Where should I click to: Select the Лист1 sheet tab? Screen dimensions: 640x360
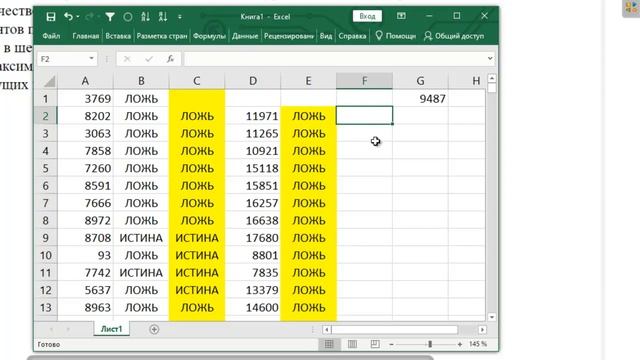(111, 329)
